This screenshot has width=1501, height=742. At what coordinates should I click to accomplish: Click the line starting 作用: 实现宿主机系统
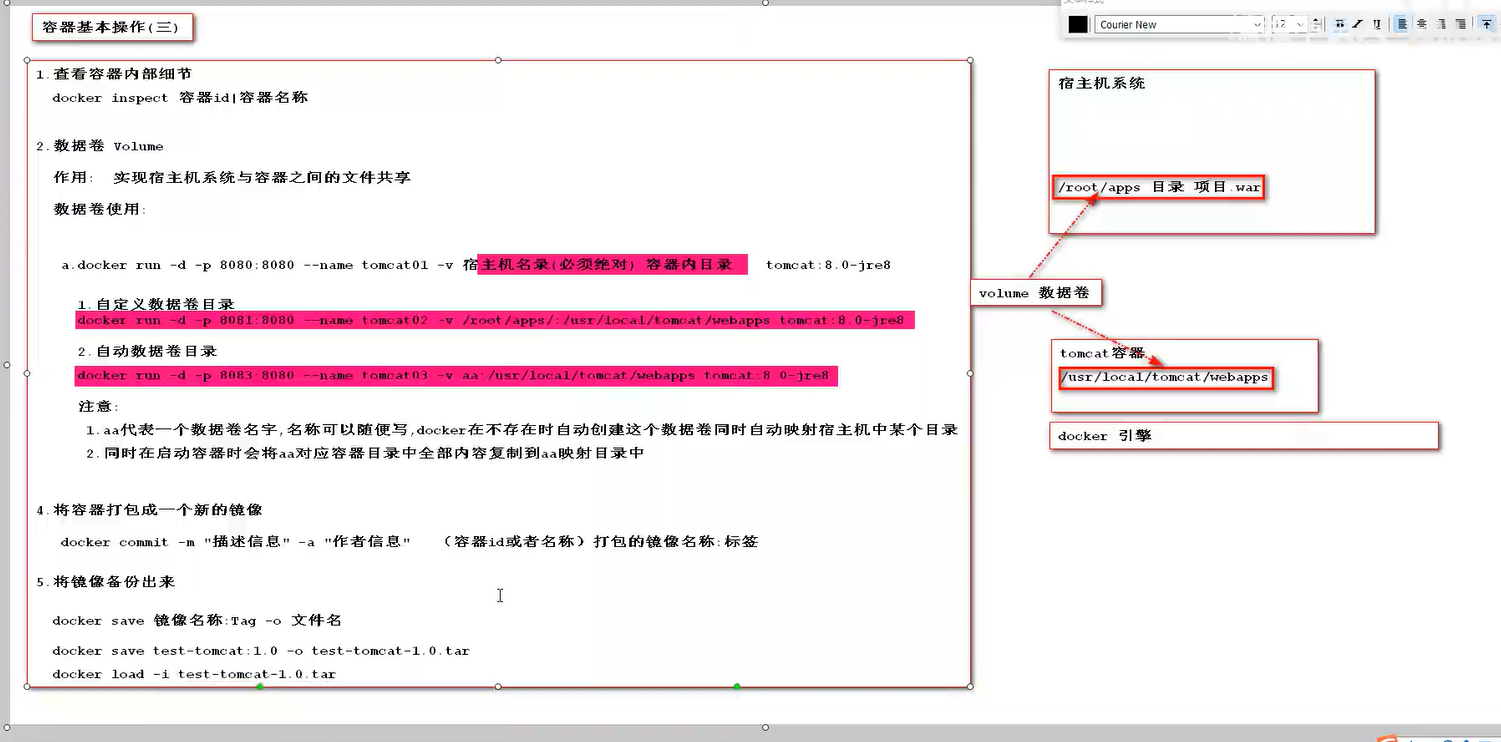point(232,178)
